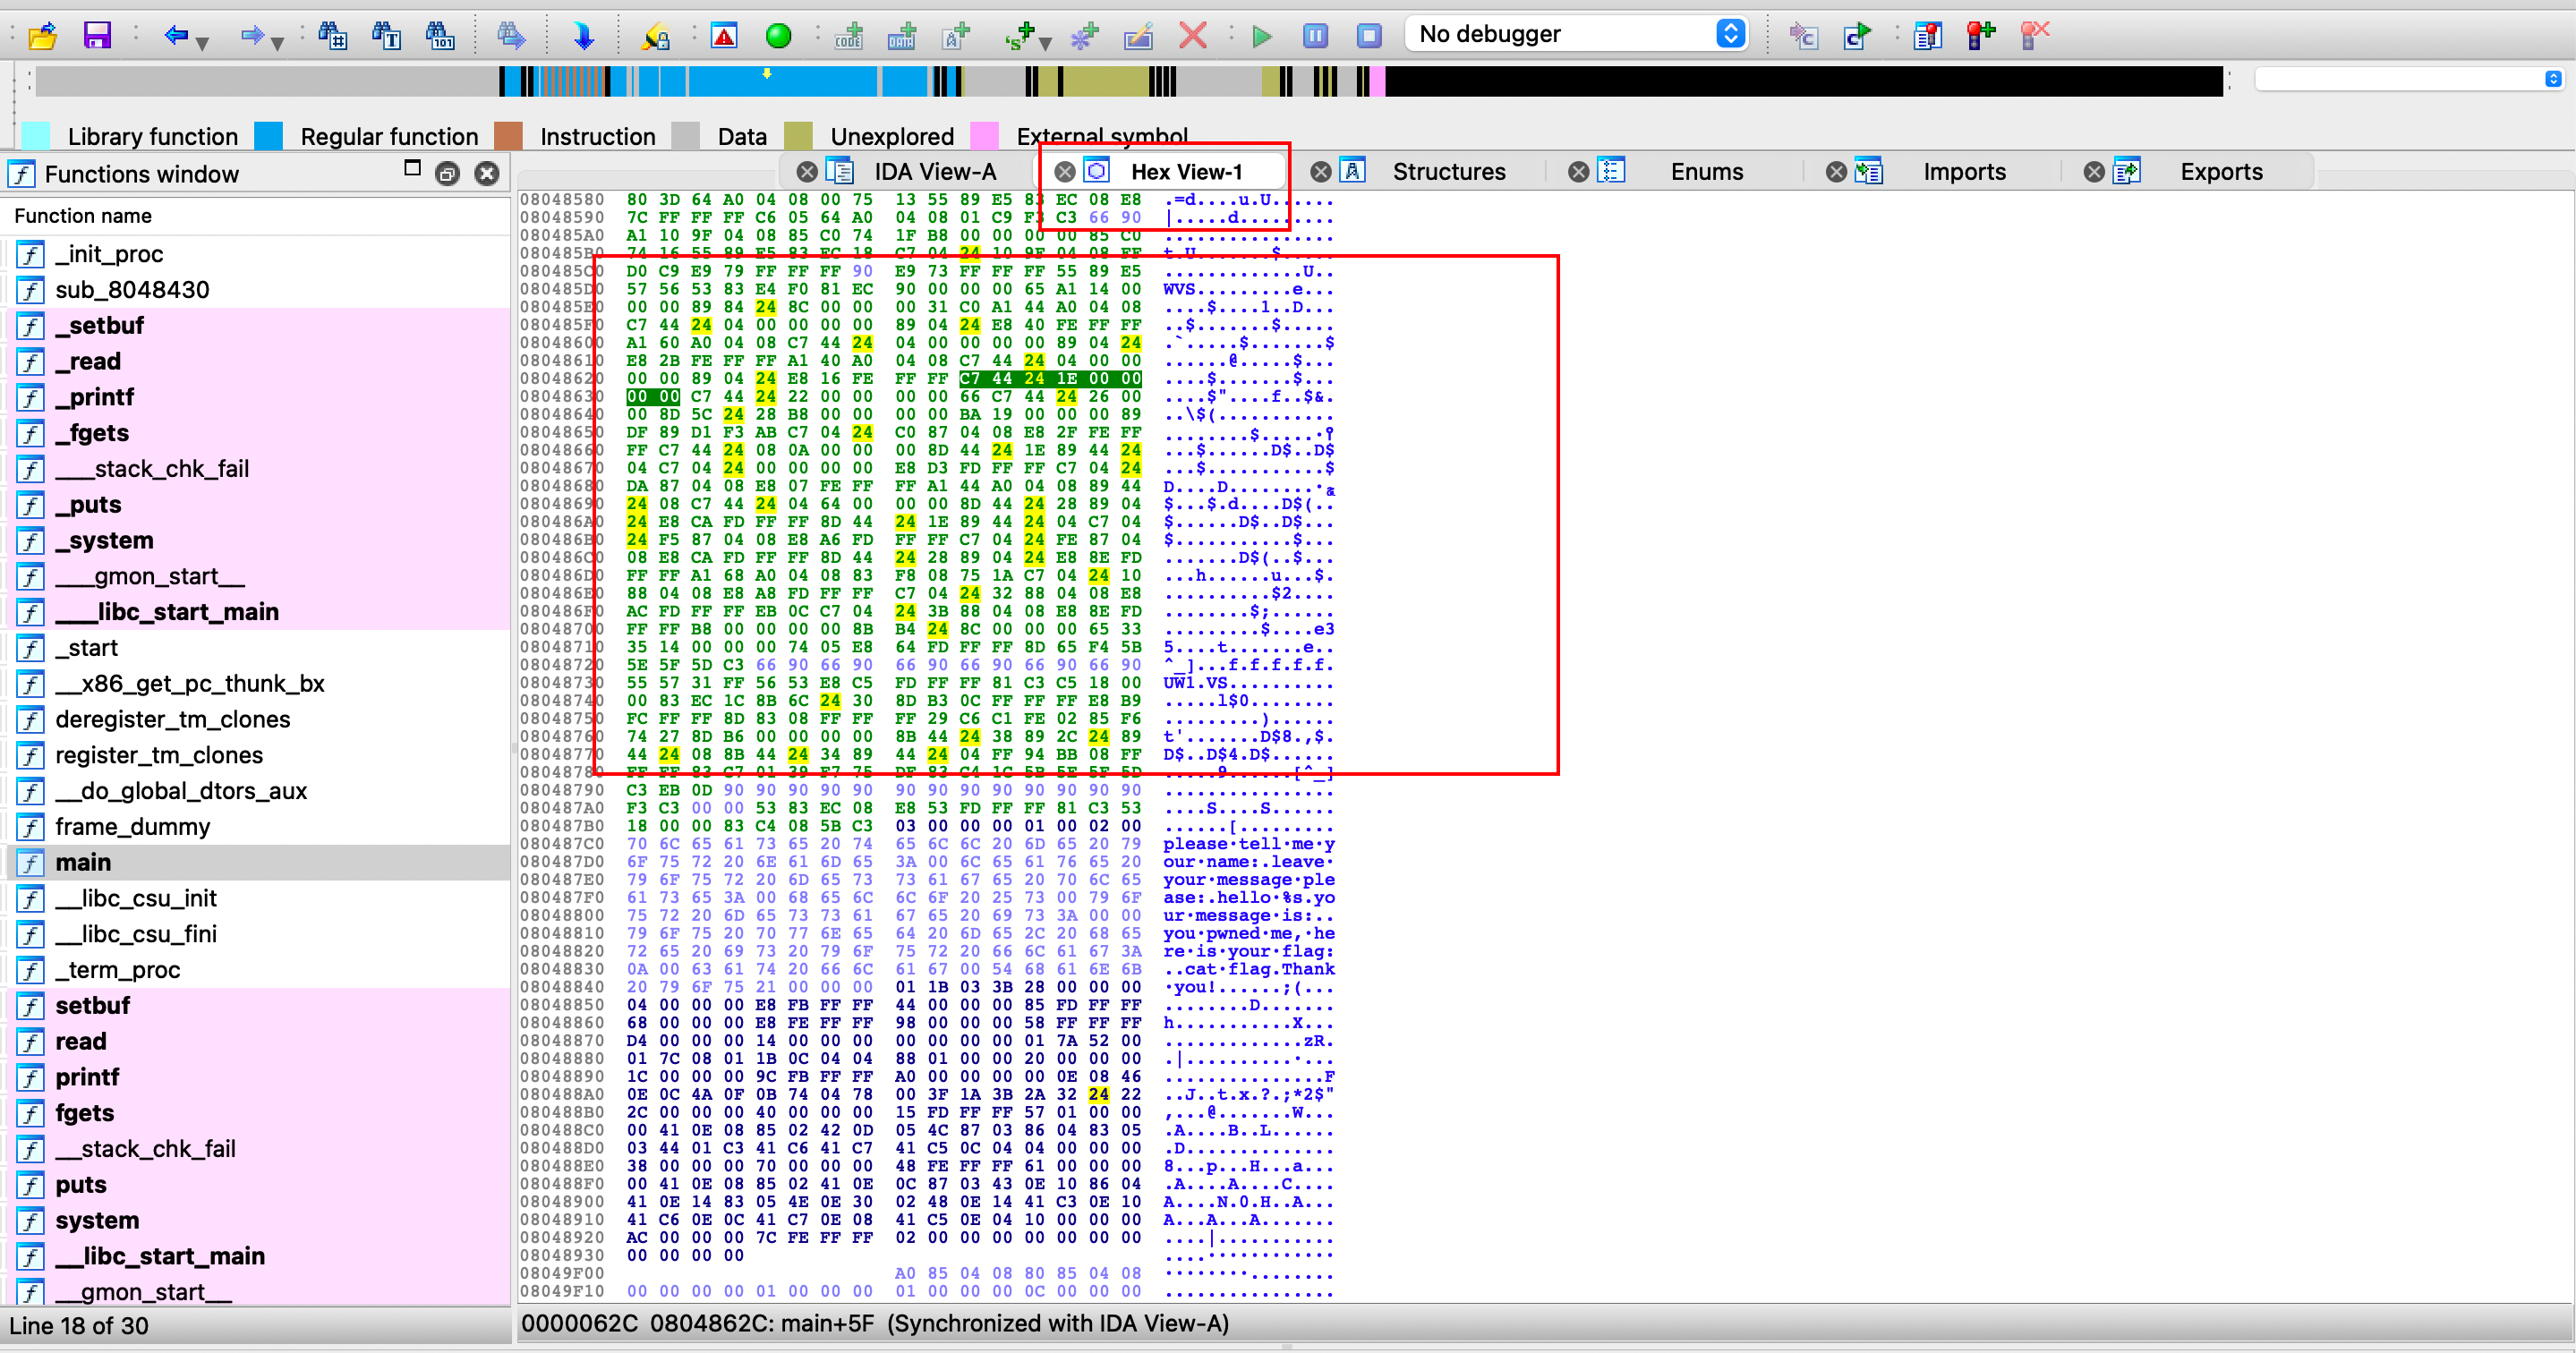
Task: Click the Function name column header
Action: coord(83,216)
